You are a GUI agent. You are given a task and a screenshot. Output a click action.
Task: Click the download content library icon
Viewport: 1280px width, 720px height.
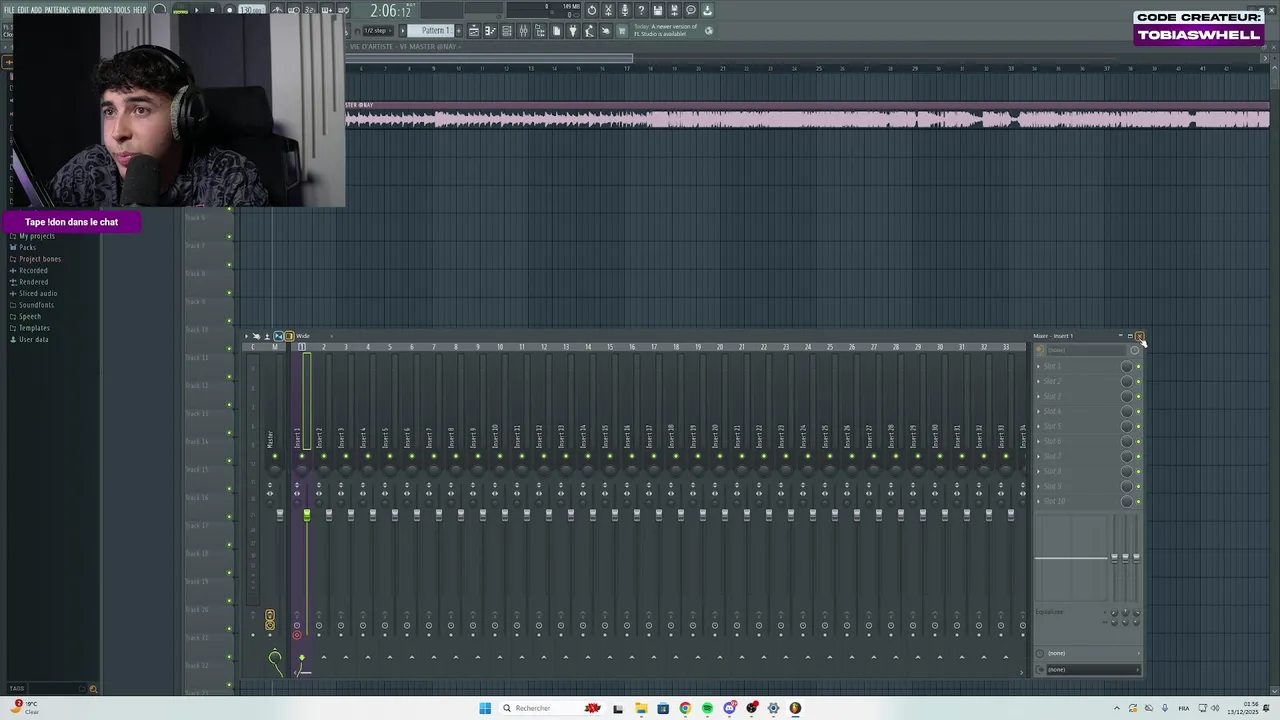tap(707, 10)
